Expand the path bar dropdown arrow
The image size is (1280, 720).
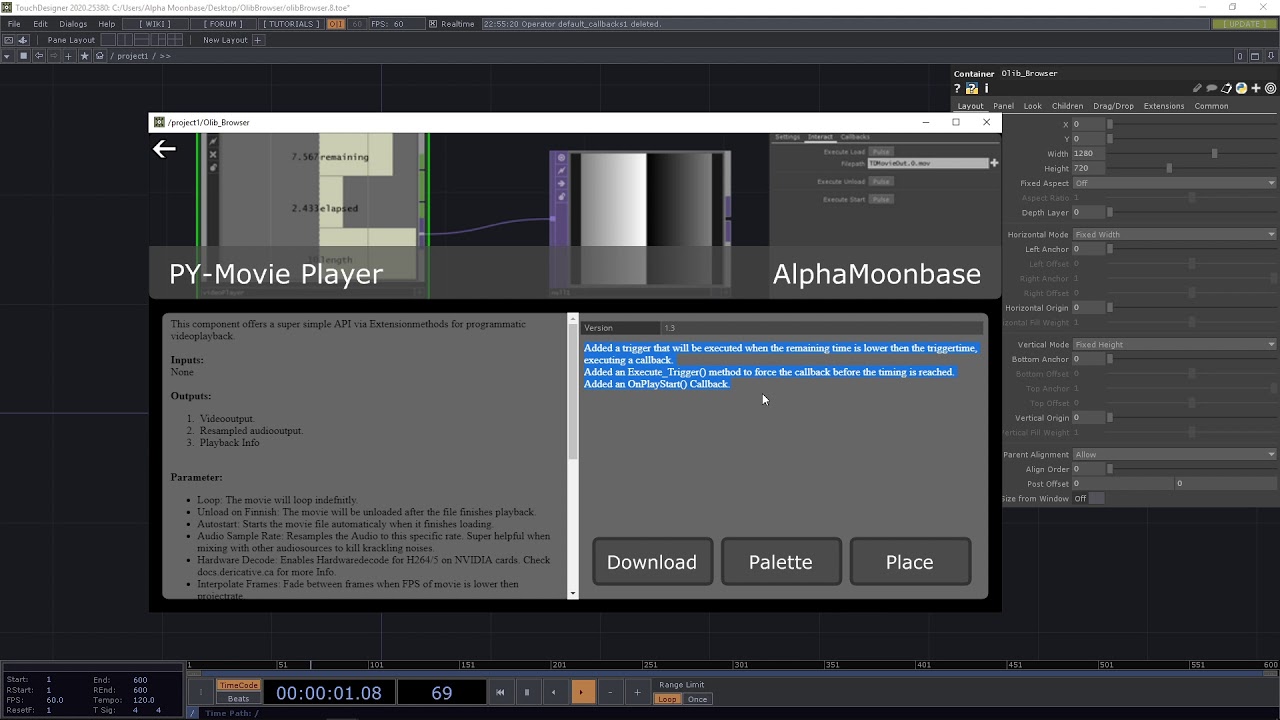coord(7,56)
